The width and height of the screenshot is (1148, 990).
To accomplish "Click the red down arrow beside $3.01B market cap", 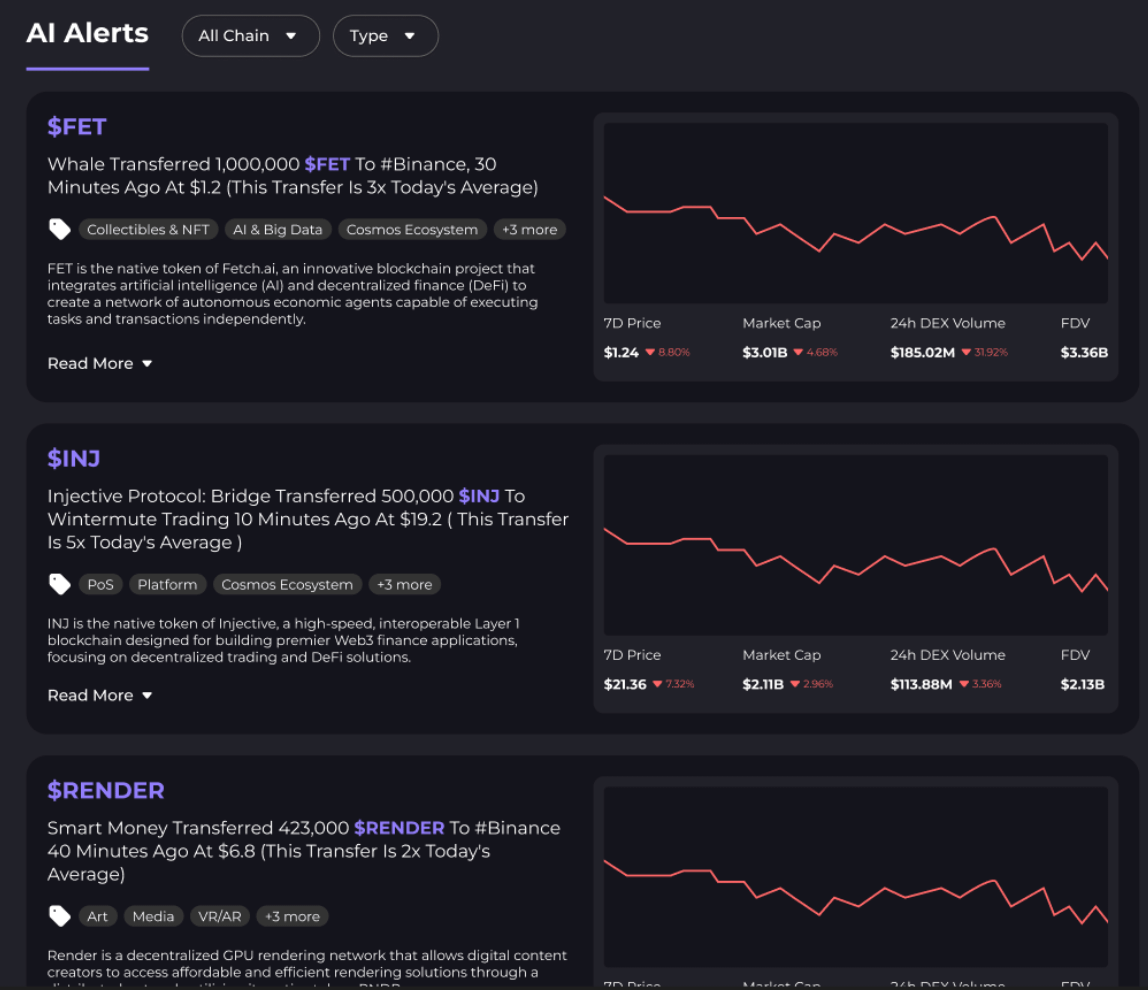I will coord(796,353).
